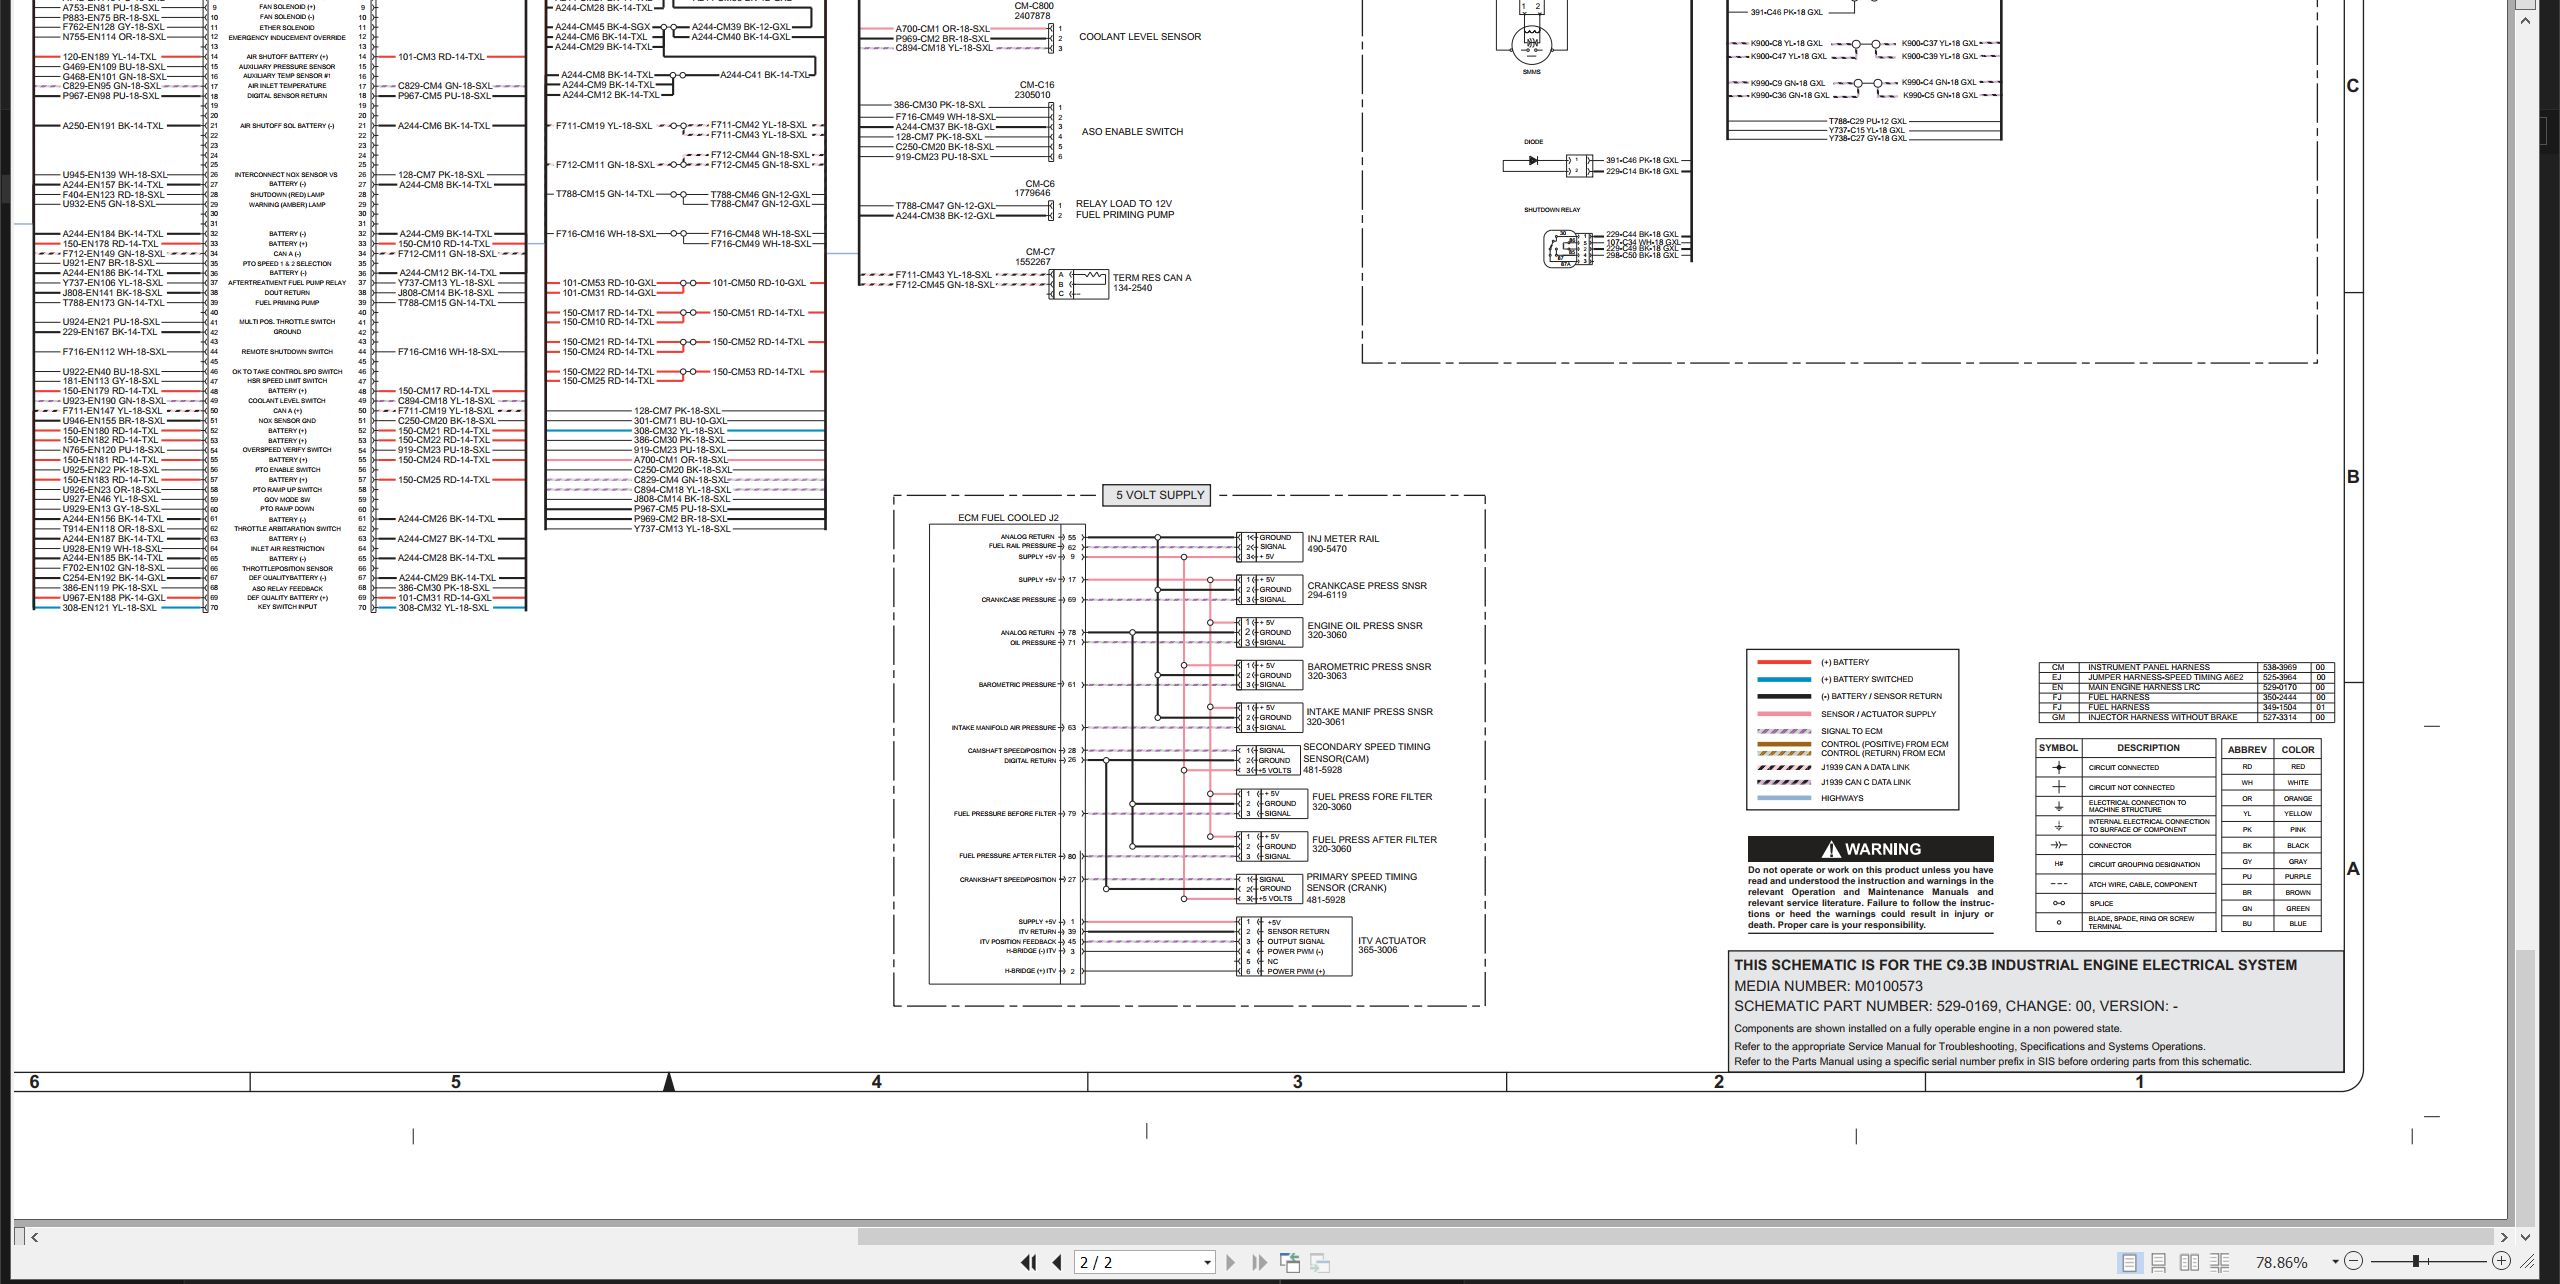Select continuous page layout

(x=2159, y=1263)
